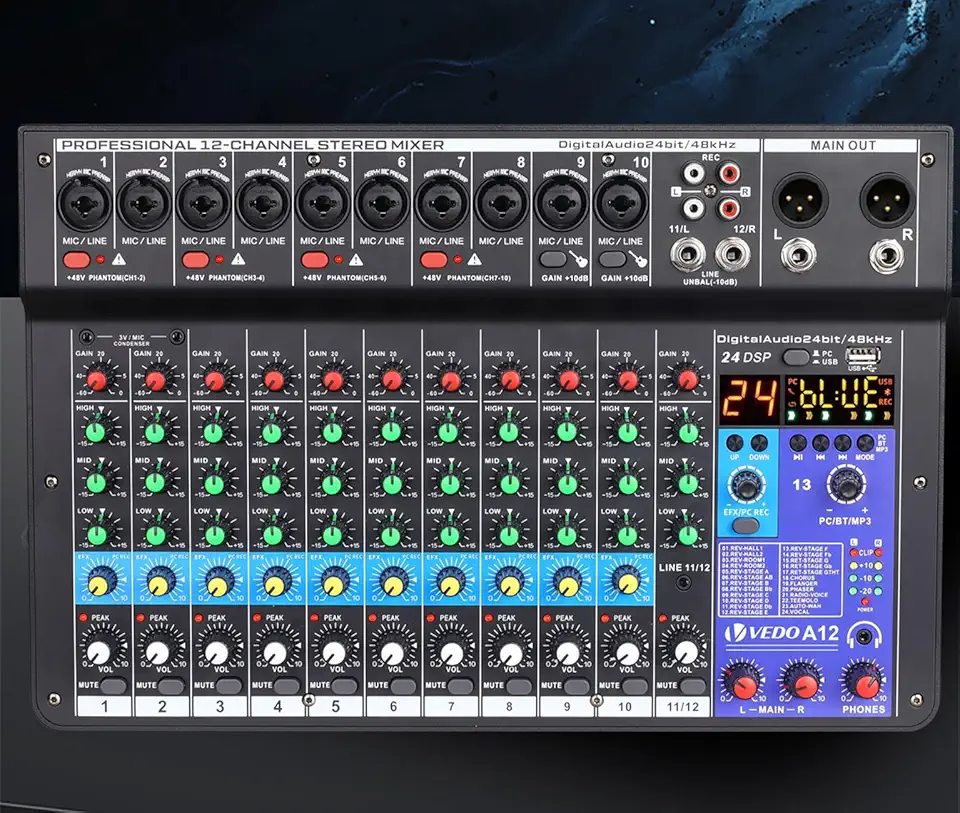This screenshot has width=960, height=813.
Task: Toggle the PC/USB source switch
Action: 795,356
